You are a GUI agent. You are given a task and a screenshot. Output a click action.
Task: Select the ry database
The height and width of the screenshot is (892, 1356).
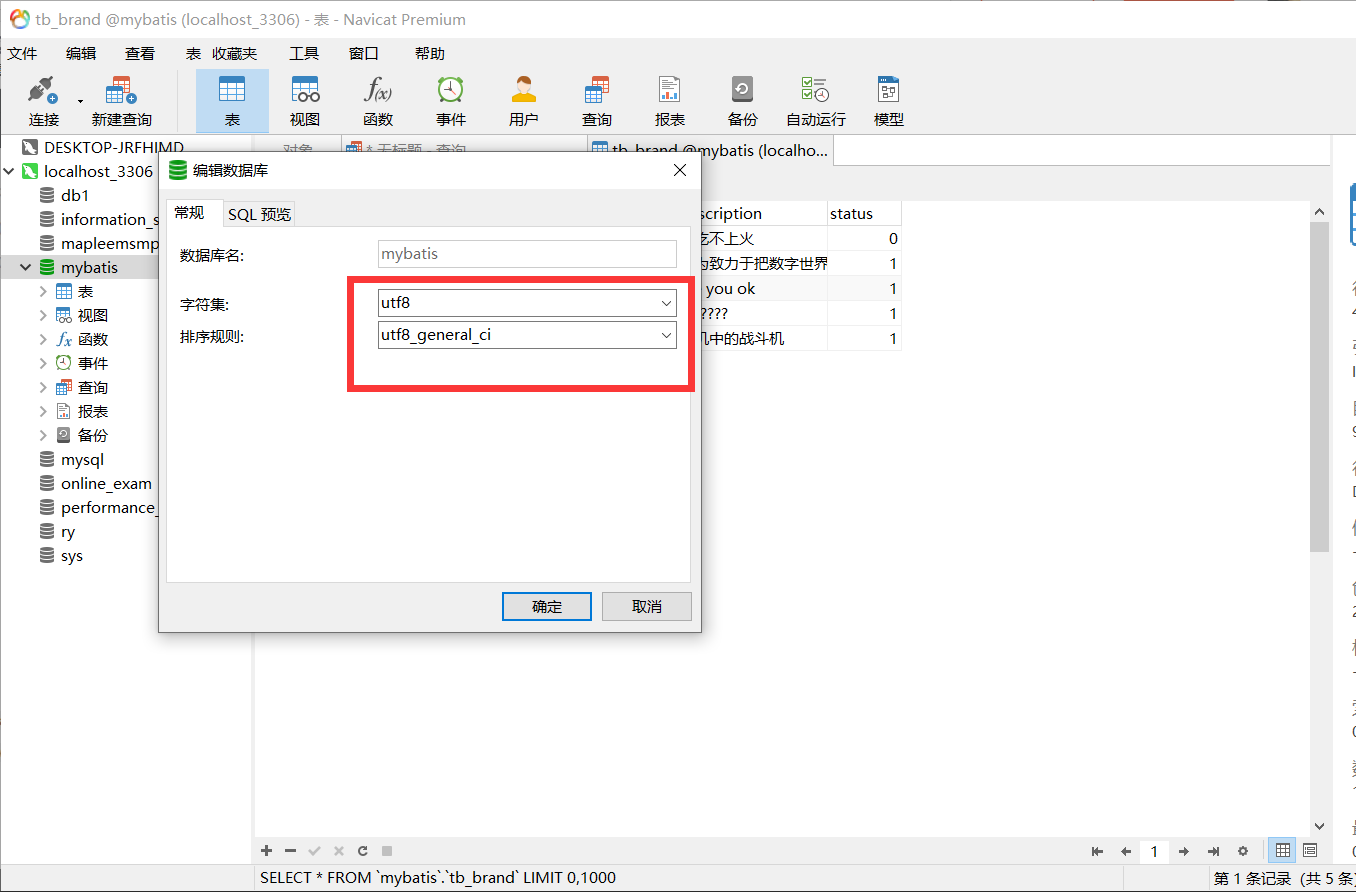click(68, 532)
